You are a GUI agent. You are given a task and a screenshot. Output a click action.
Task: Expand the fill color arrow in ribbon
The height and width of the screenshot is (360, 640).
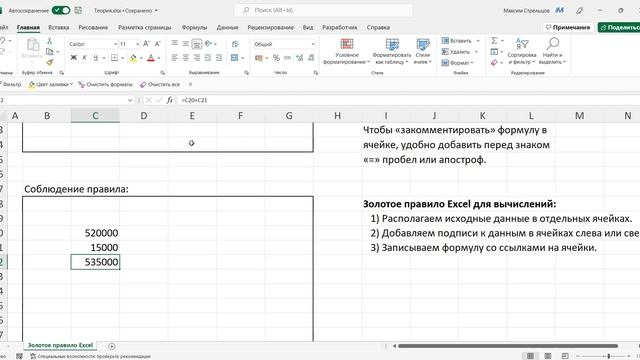tap(141, 58)
